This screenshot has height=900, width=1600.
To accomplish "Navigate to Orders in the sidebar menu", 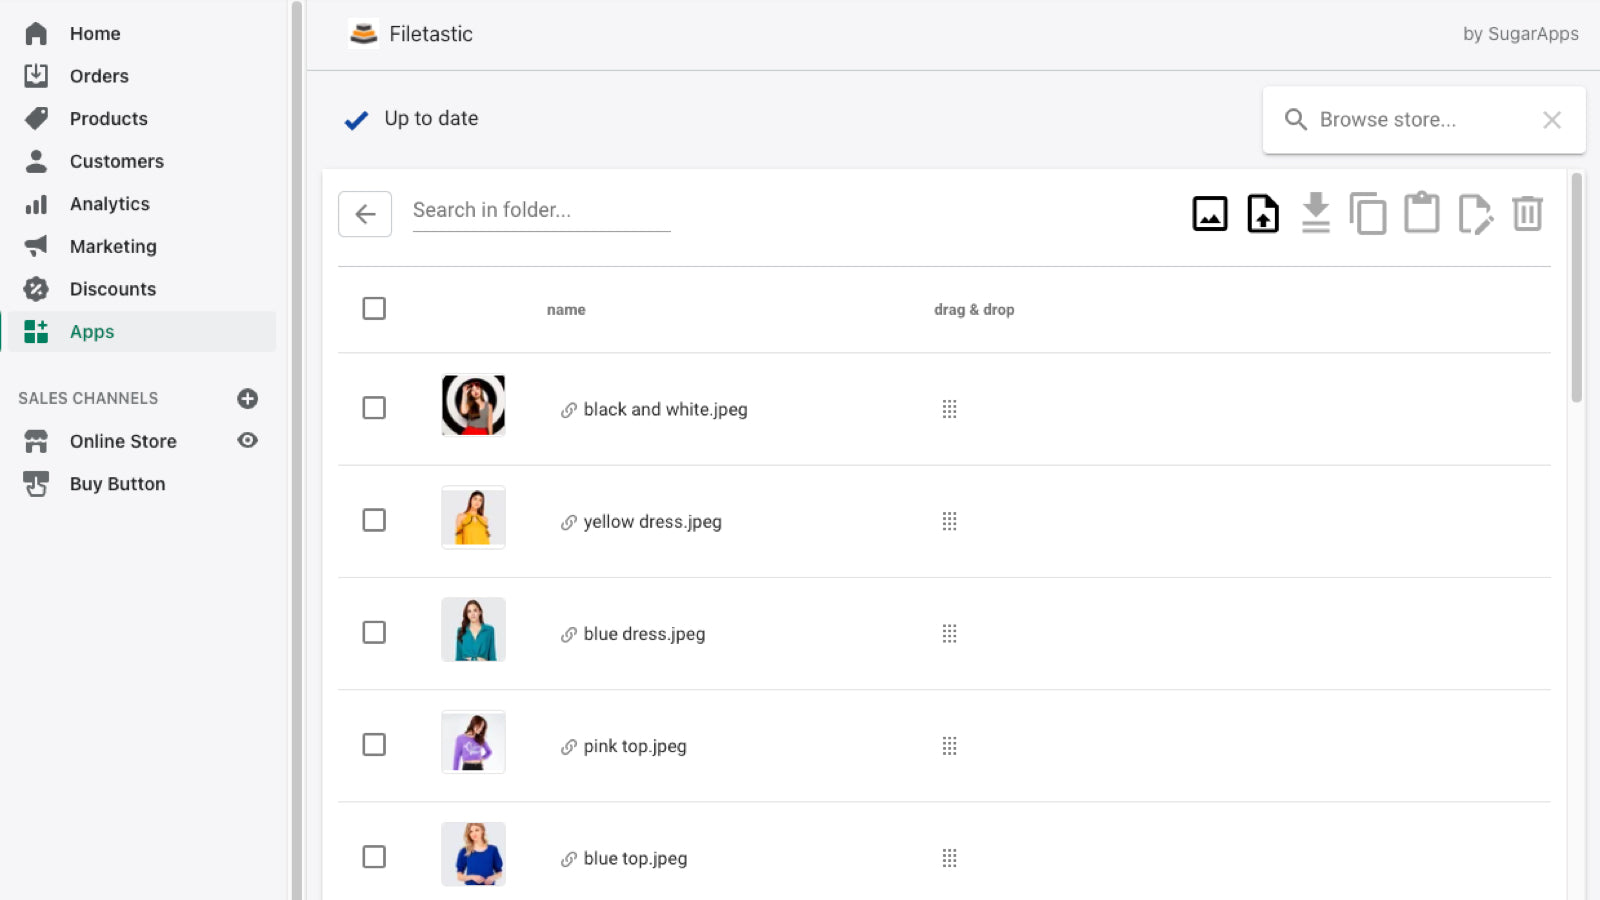I will pos(99,76).
